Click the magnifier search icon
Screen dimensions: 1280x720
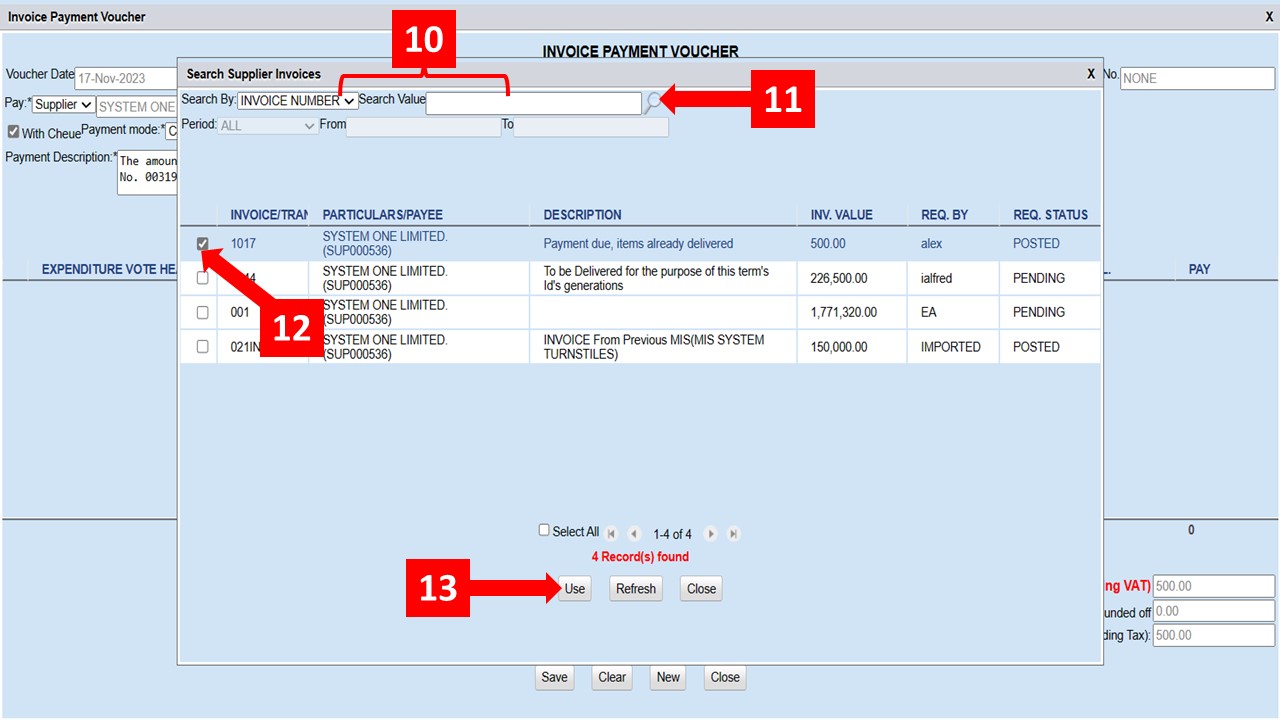[x=653, y=102]
